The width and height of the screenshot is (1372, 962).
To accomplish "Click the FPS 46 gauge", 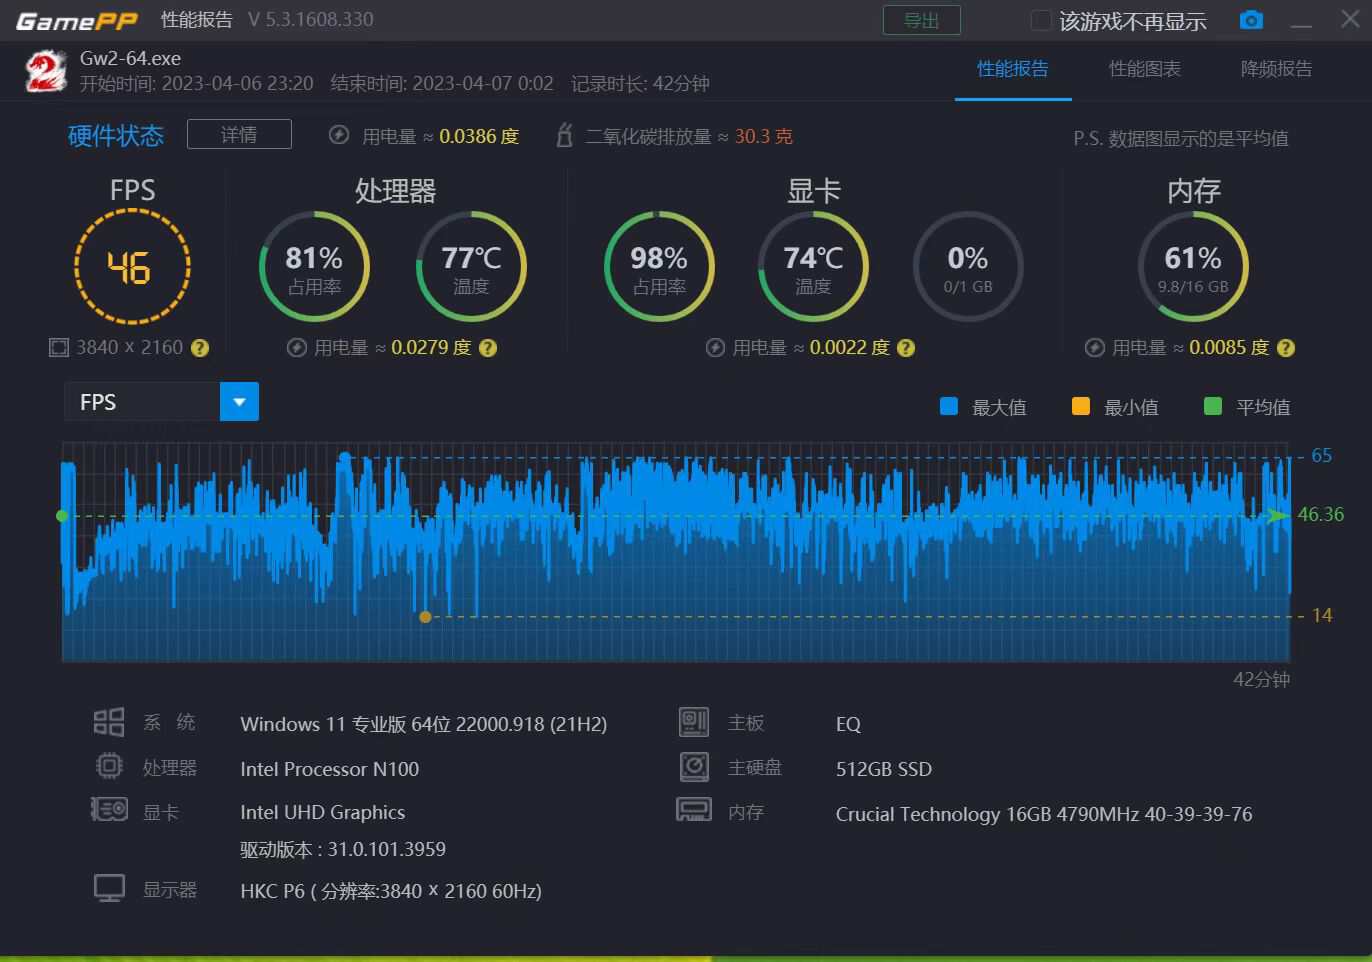I will 132,267.
